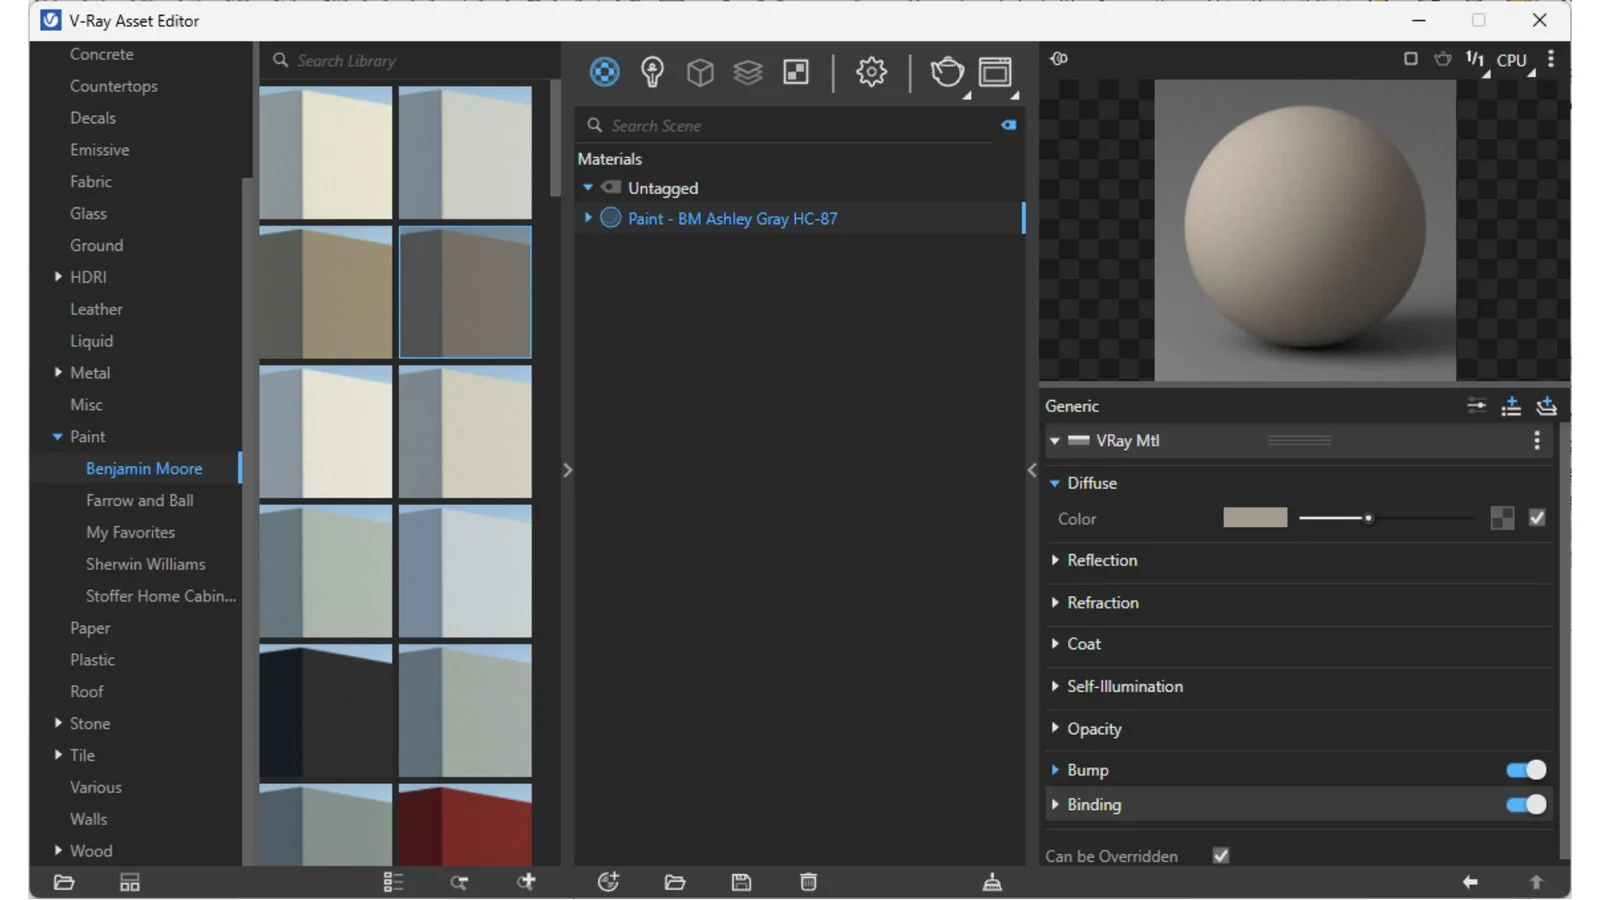Toggle the Bump option on
Screen dimensions: 1600x900
(1523, 769)
